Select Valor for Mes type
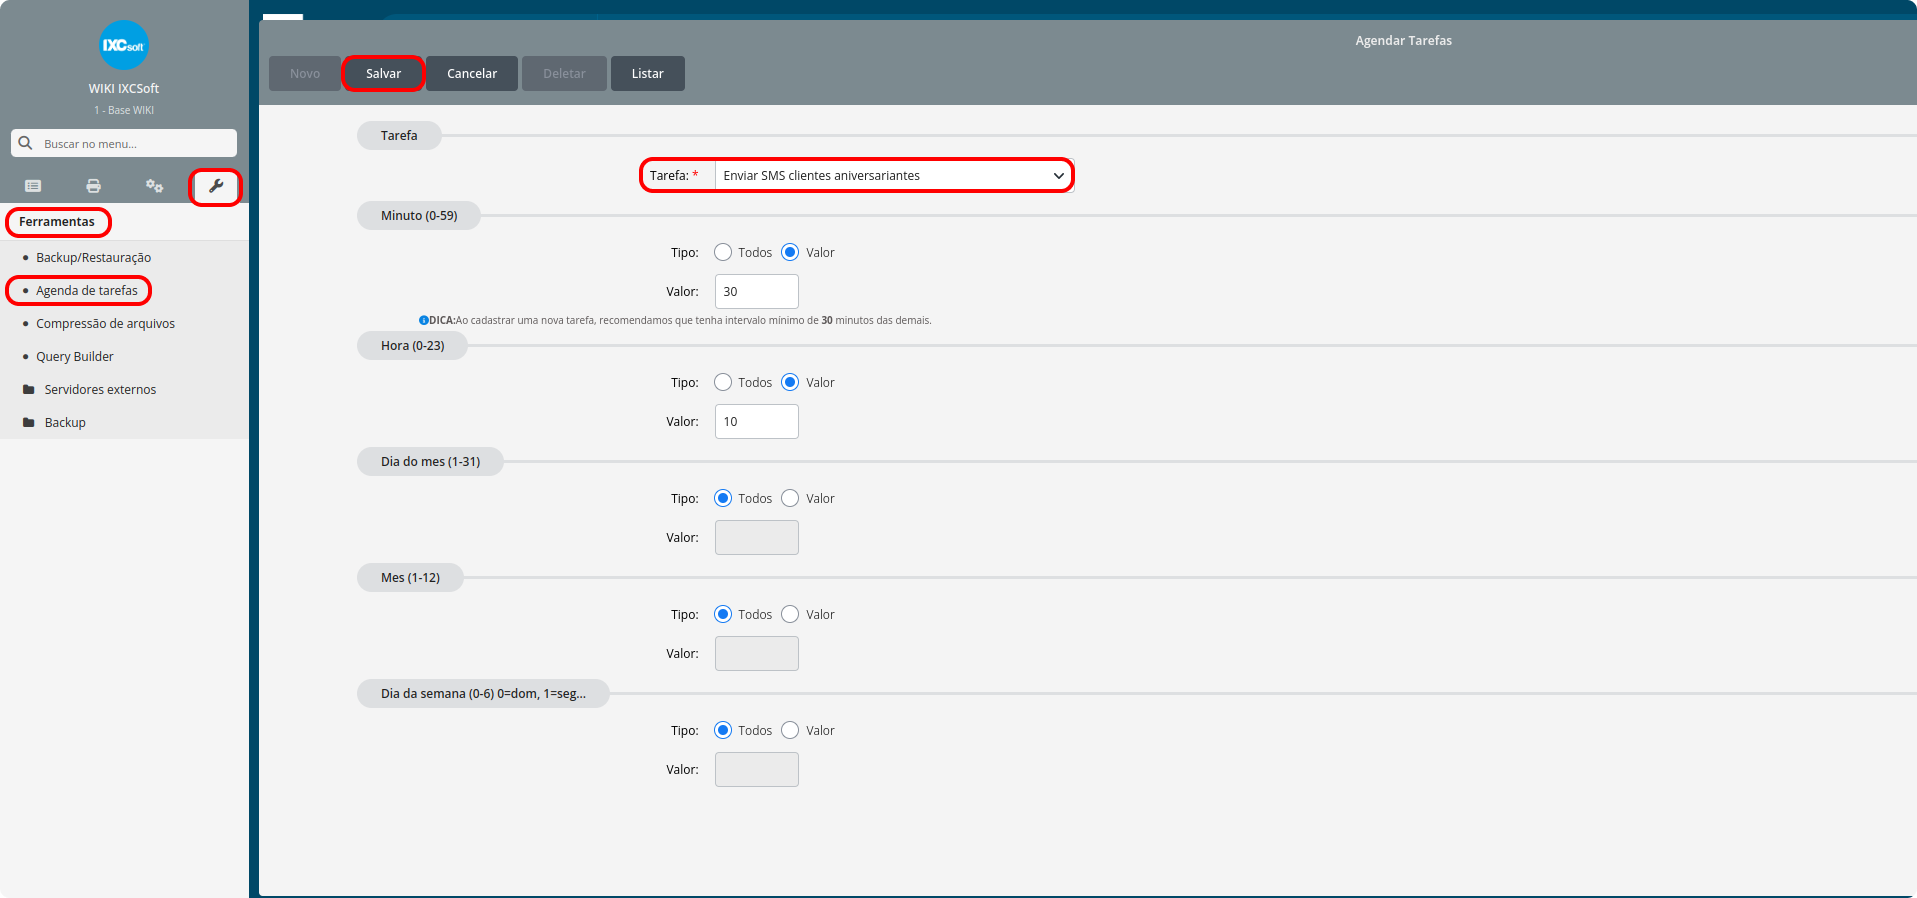This screenshot has width=1917, height=898. (790, 614)
